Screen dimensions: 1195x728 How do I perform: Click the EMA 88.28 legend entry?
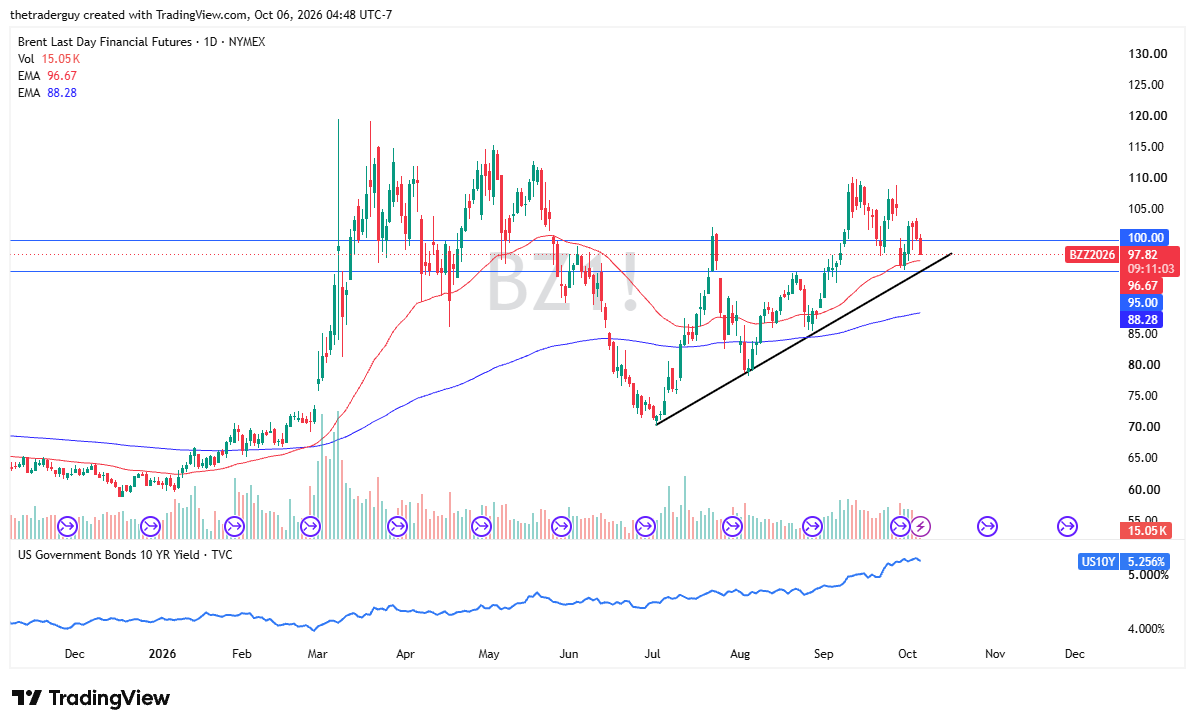pos(47,92)
